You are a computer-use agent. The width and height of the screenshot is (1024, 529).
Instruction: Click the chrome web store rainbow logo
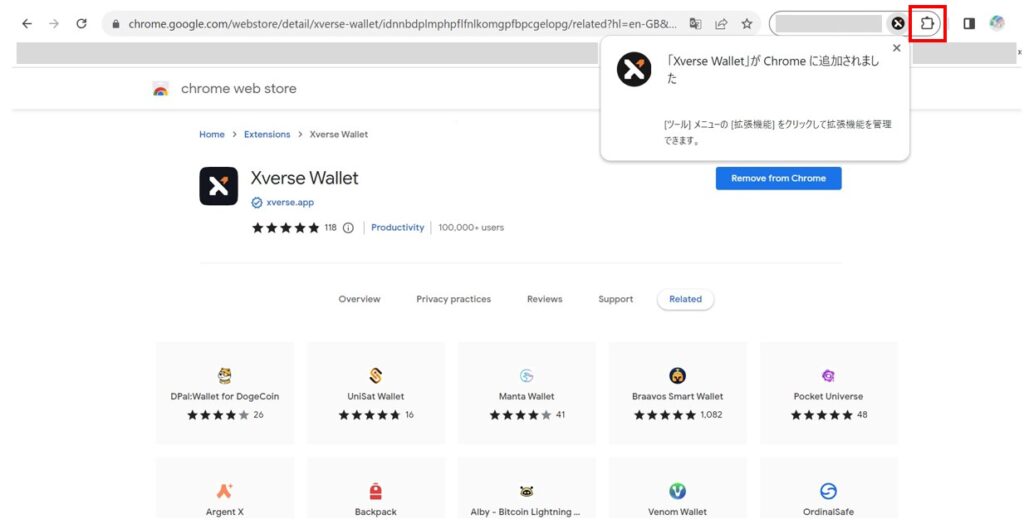pyautogui.click(x=161, y=89)
